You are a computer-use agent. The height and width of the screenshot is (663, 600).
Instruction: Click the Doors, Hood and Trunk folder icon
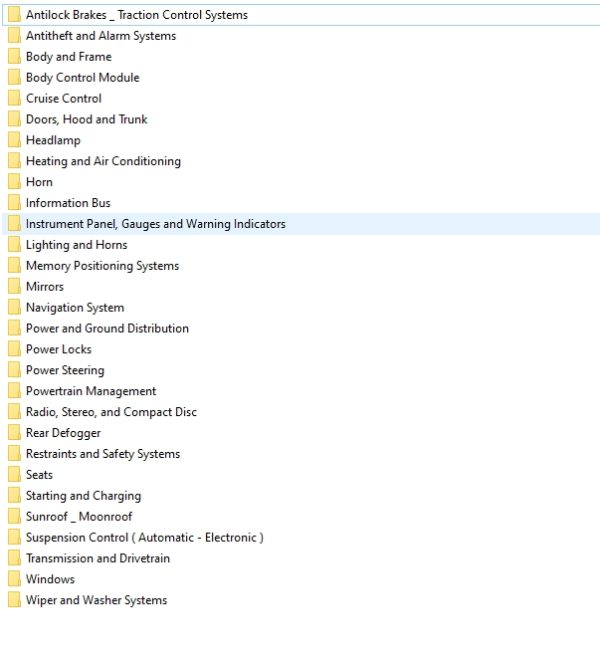14,119
